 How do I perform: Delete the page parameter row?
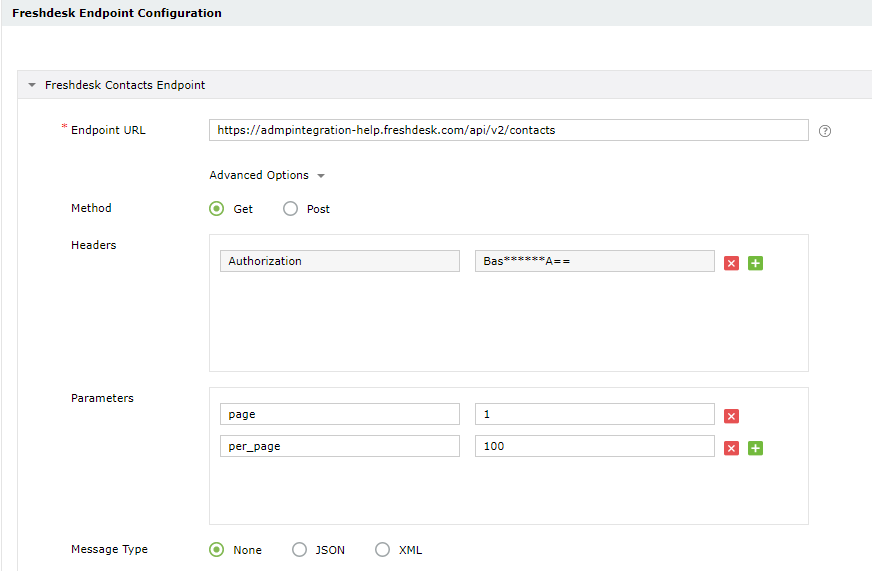tap(731, 416)
